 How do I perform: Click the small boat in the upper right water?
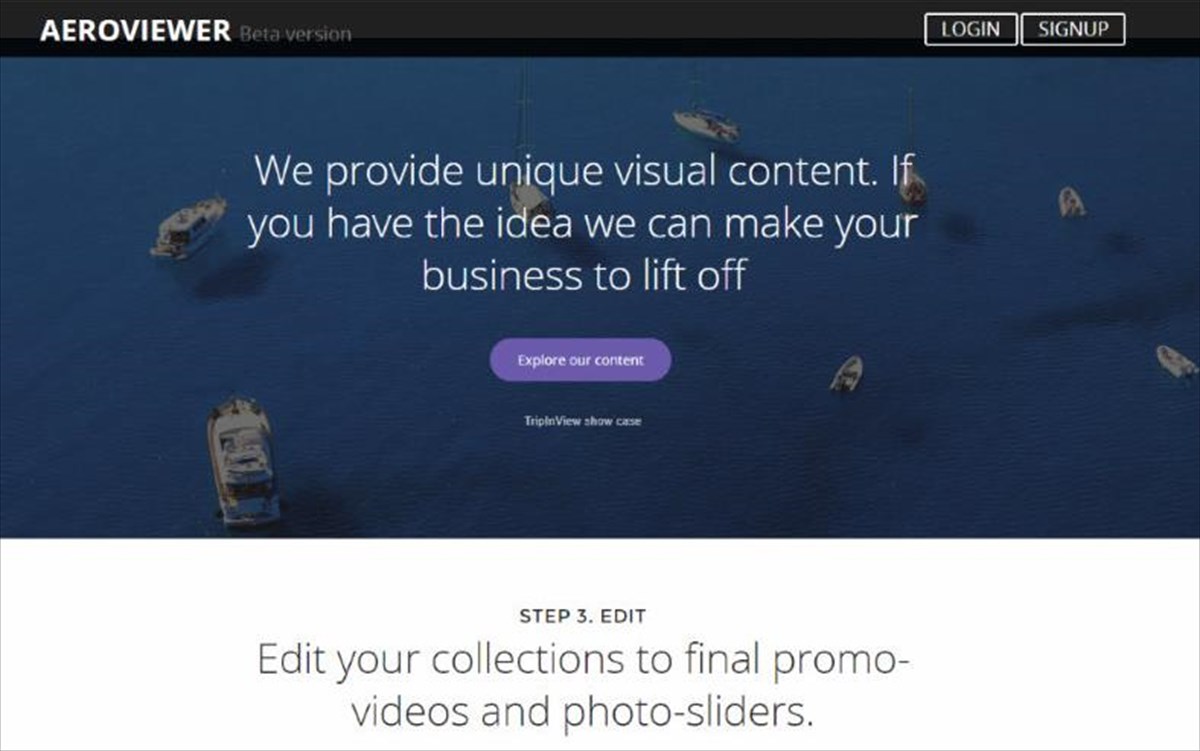(x=1071, y=201)
